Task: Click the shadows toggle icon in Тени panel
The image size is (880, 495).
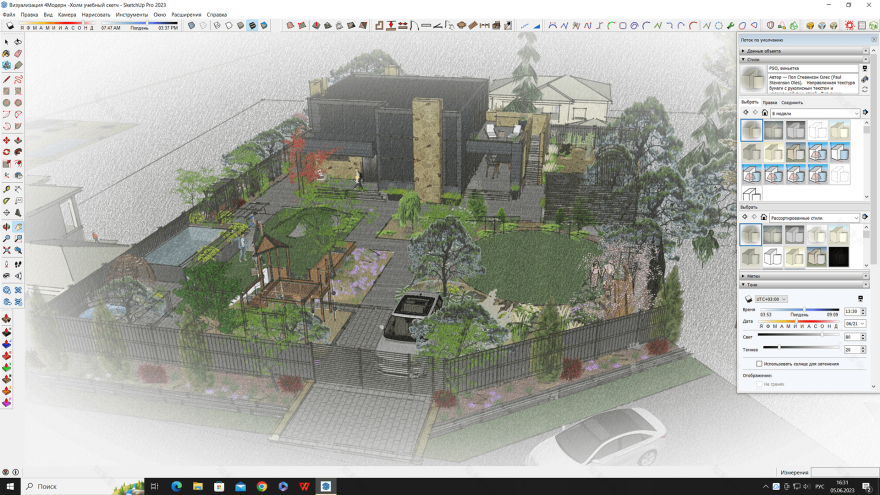Action: 748,299
